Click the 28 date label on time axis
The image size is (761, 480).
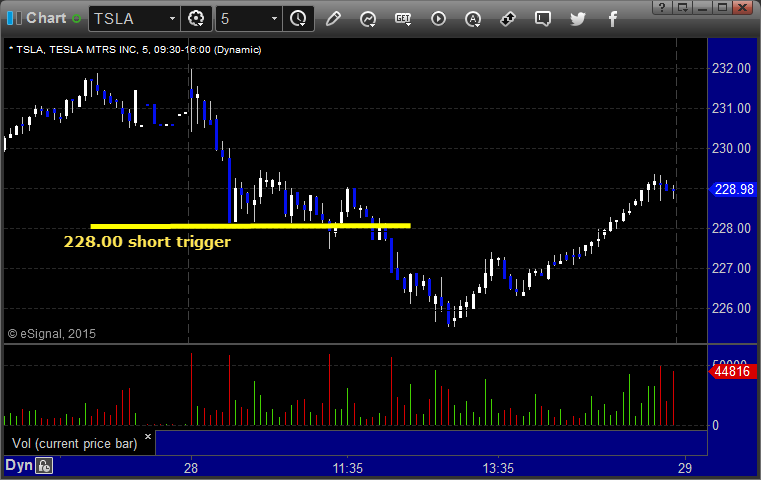(x=191, y=468)
